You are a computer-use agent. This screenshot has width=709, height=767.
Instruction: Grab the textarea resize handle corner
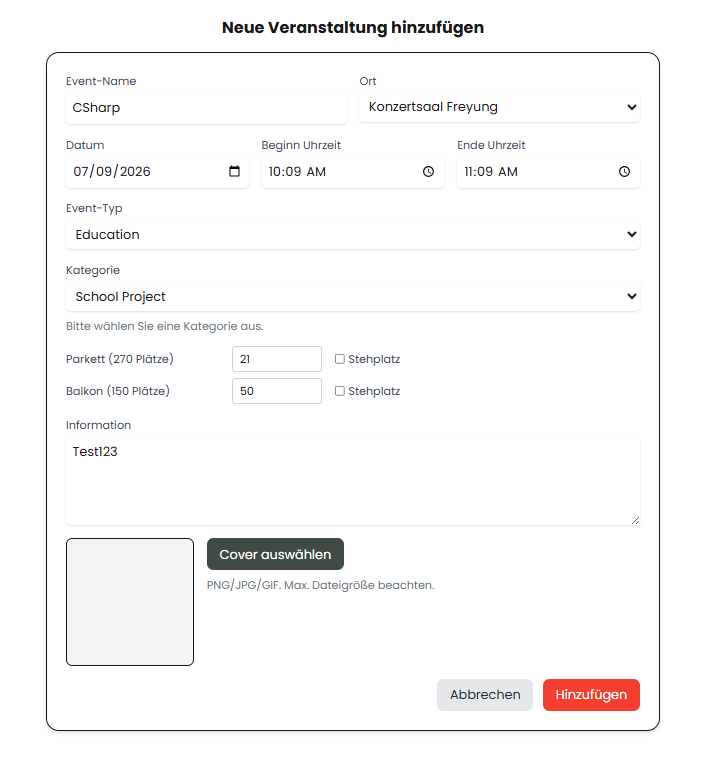(635, 520)
